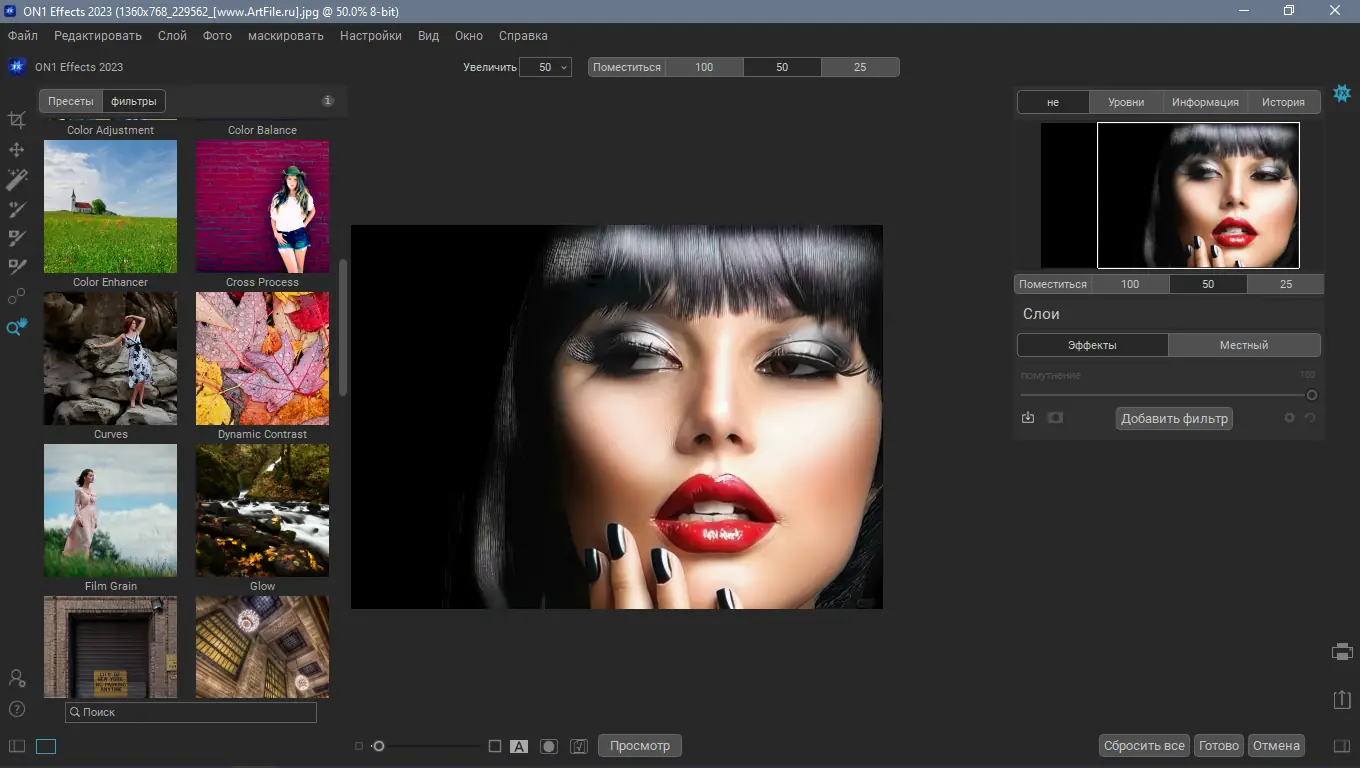
Task: Activate the zoom and pan view tool
Action: coord(17,327)
